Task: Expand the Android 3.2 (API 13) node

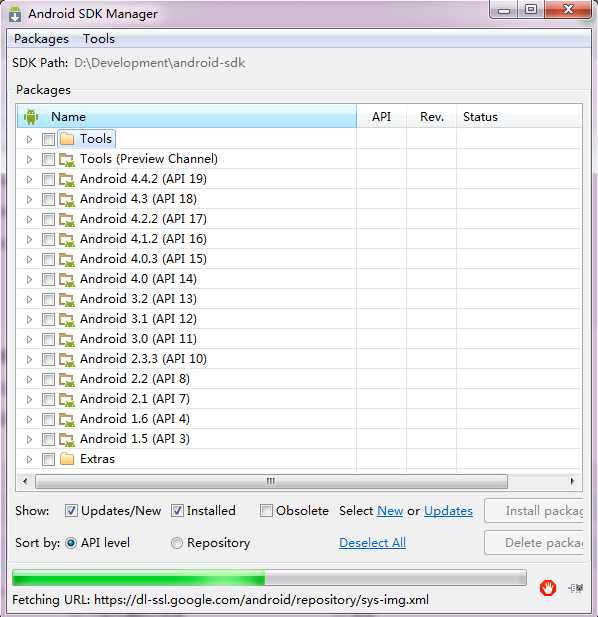Action: click(x=29, y=299)
